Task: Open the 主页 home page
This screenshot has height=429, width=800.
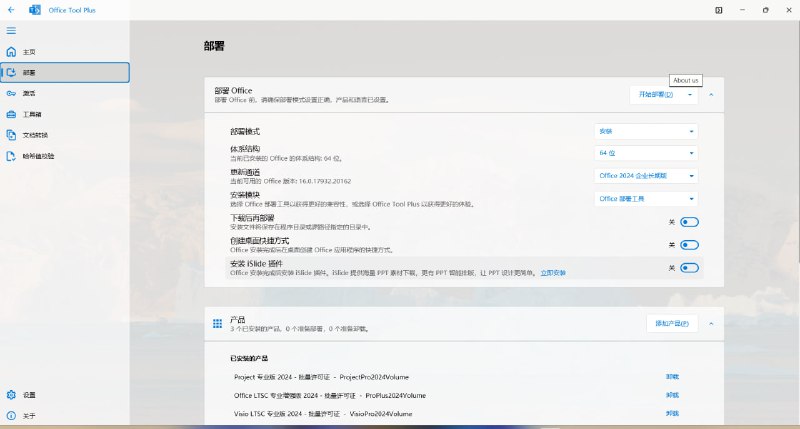Action: pyautogui.click(x=65, y=52)
